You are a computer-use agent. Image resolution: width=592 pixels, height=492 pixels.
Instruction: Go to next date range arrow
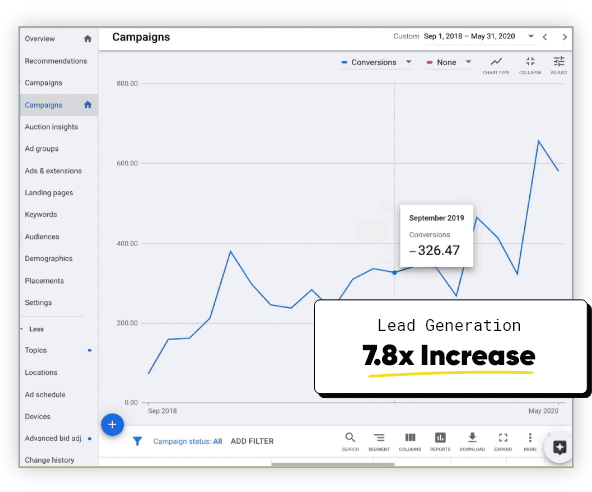(x=564, y=37)
